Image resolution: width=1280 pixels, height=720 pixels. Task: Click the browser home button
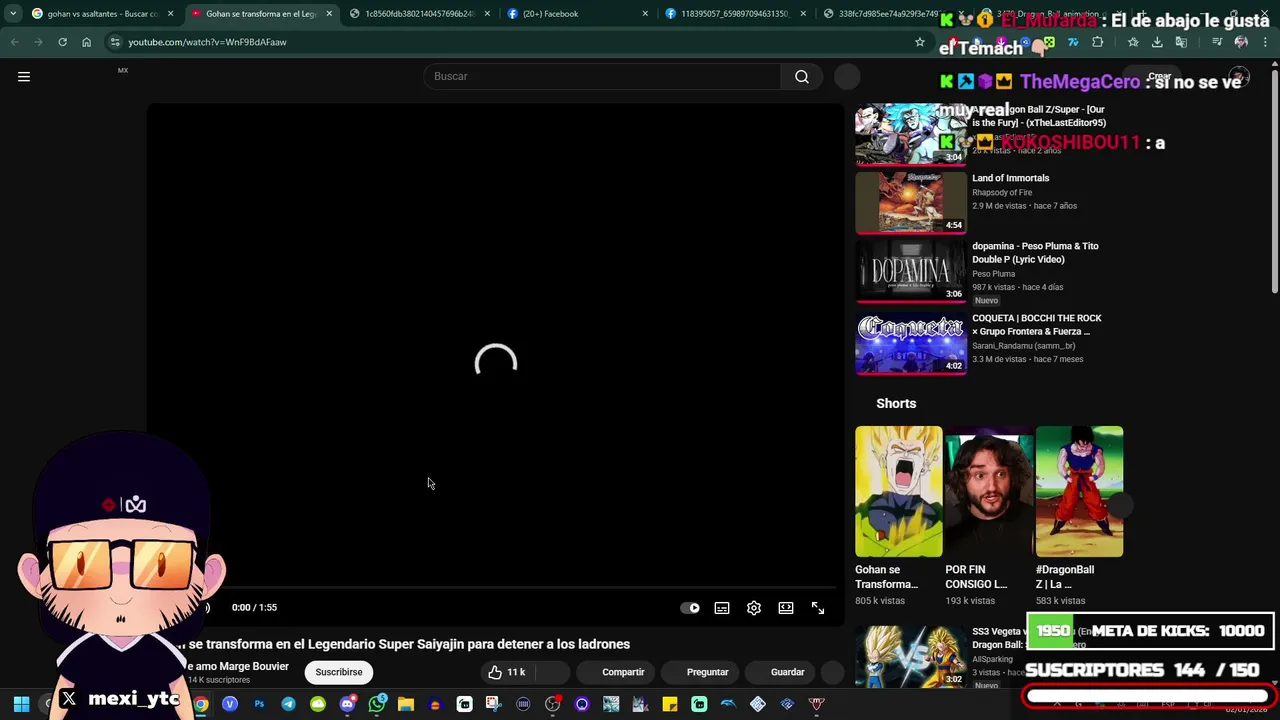coord(86,42)
